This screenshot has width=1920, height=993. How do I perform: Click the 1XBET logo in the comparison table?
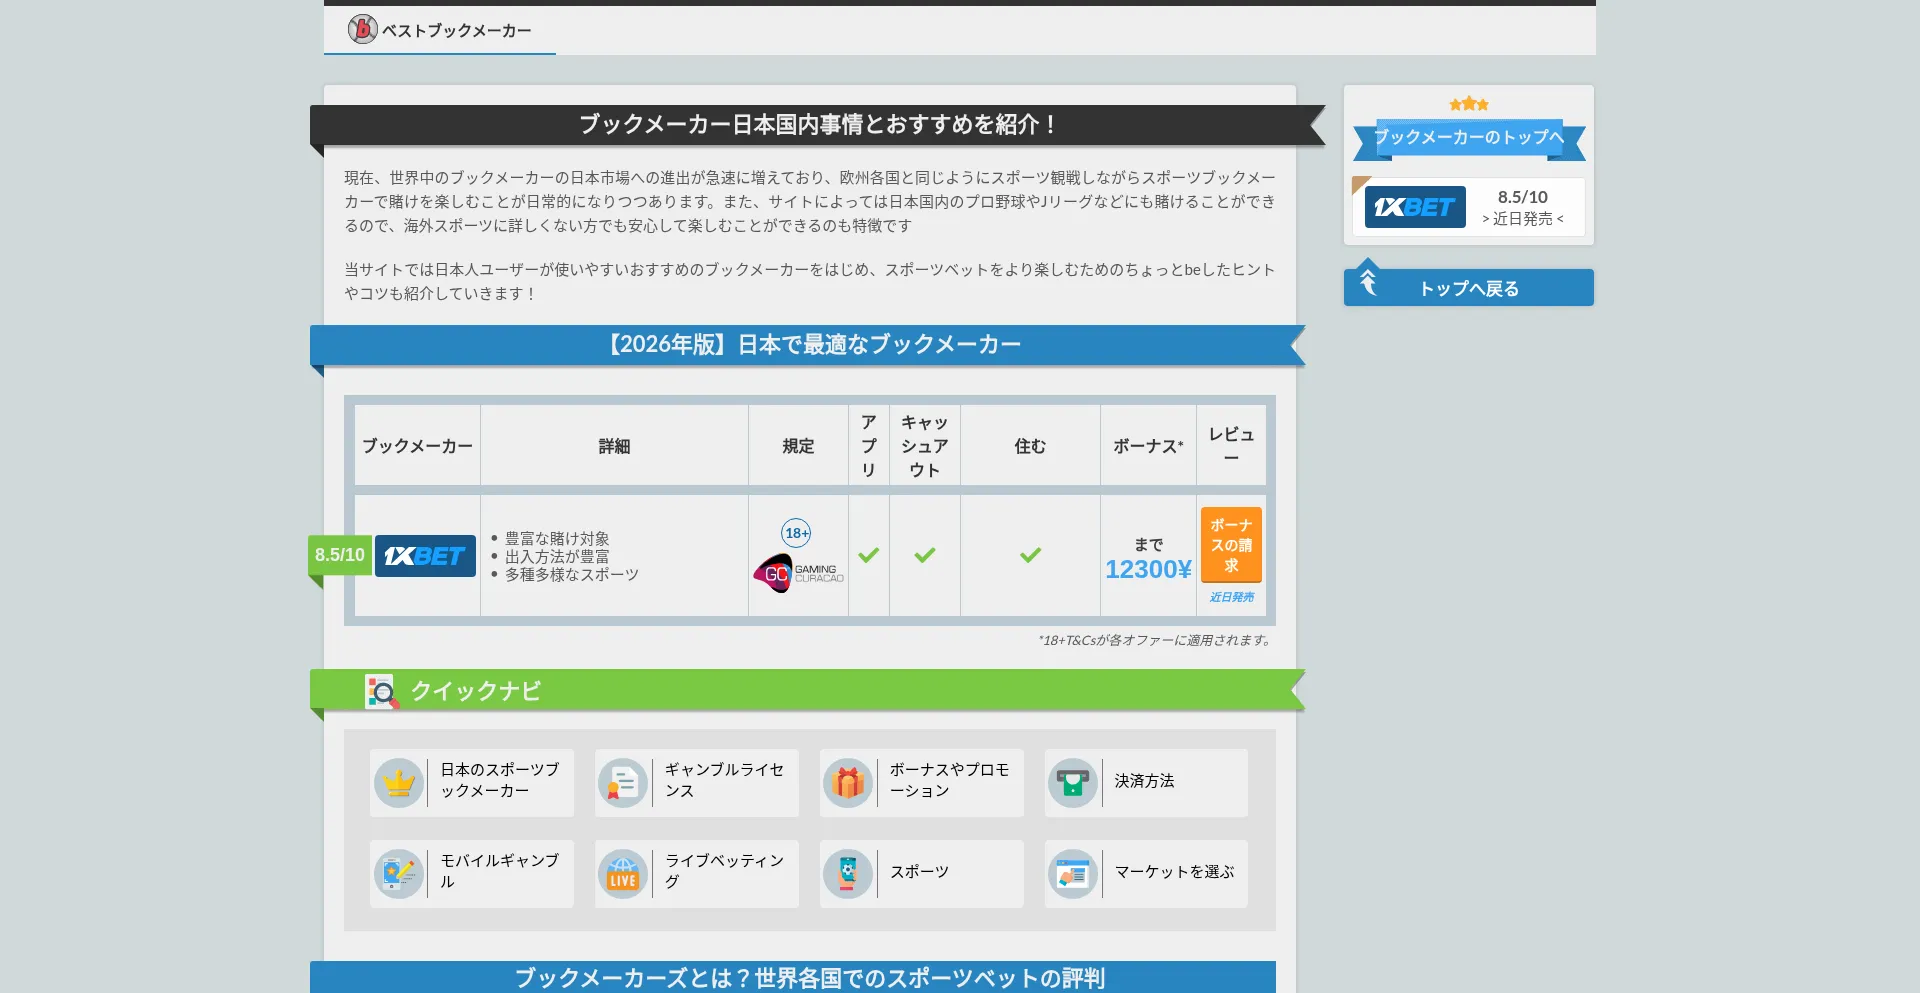point(425,556)
